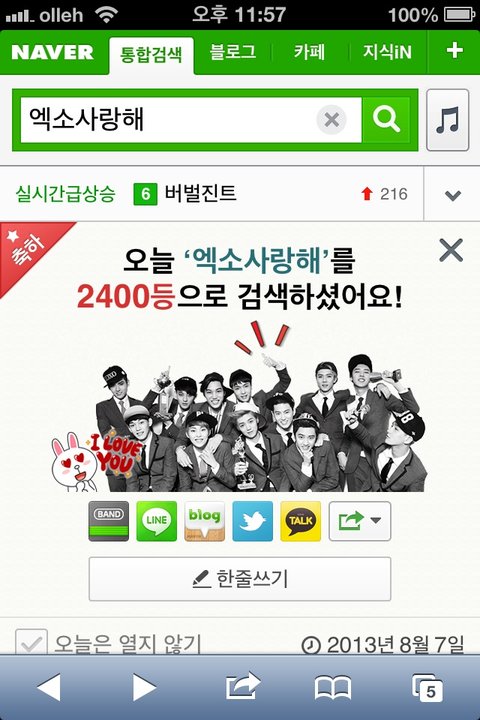Switch to the 지식iN tab
The width and height of the screenshot is (480, 720).
point(387,51)
